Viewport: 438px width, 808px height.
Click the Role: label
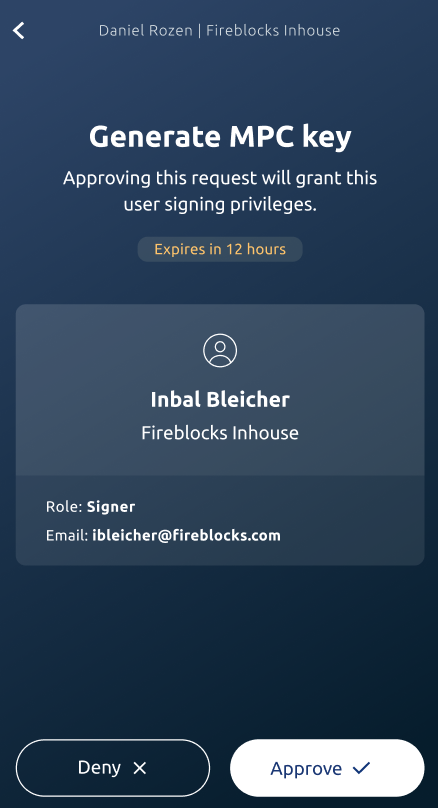click(64, 507)
